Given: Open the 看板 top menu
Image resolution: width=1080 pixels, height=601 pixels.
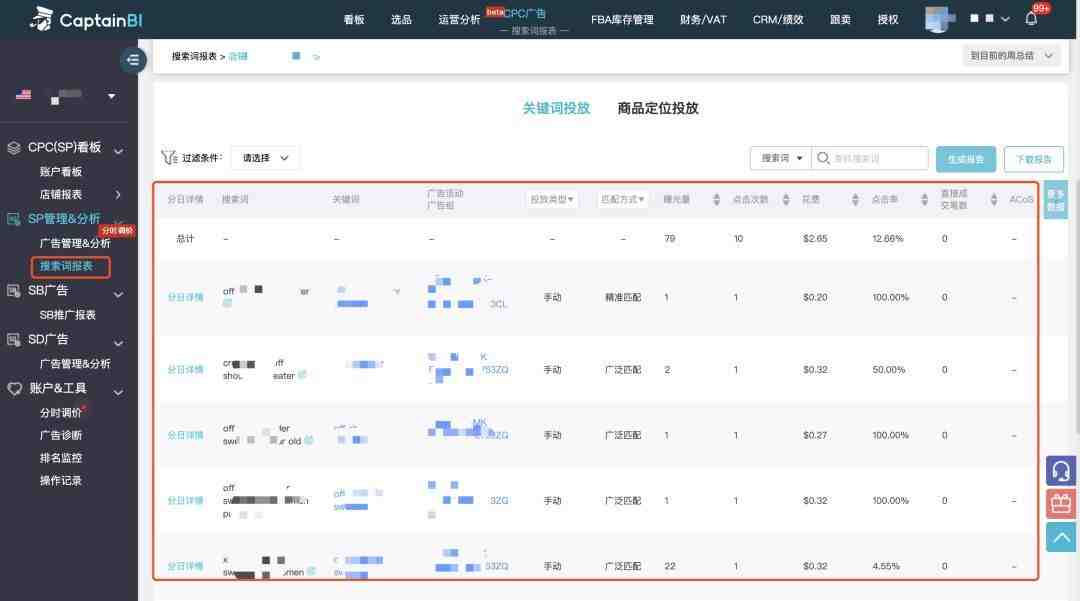Looking at the screenshot, I should 354,19.
